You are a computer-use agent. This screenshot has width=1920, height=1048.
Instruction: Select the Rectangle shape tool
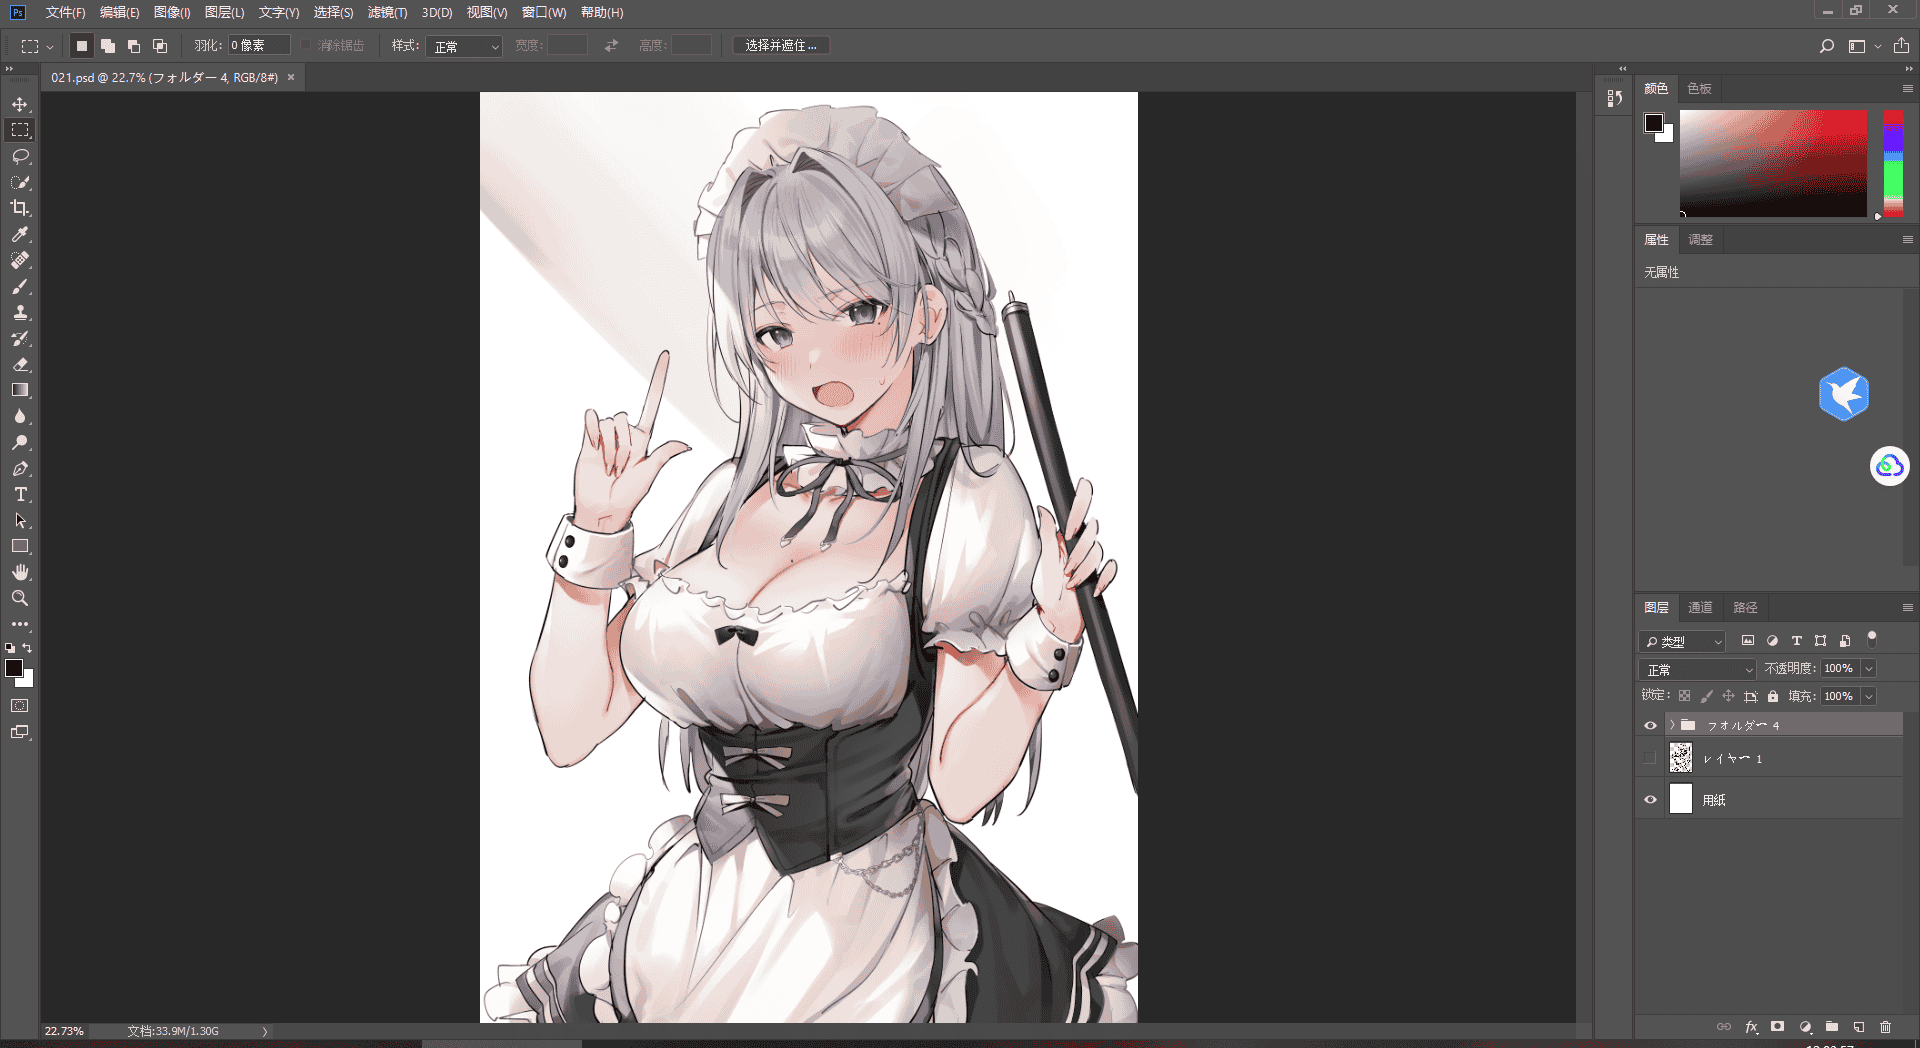pyautogui.click(x=20, y=546)
